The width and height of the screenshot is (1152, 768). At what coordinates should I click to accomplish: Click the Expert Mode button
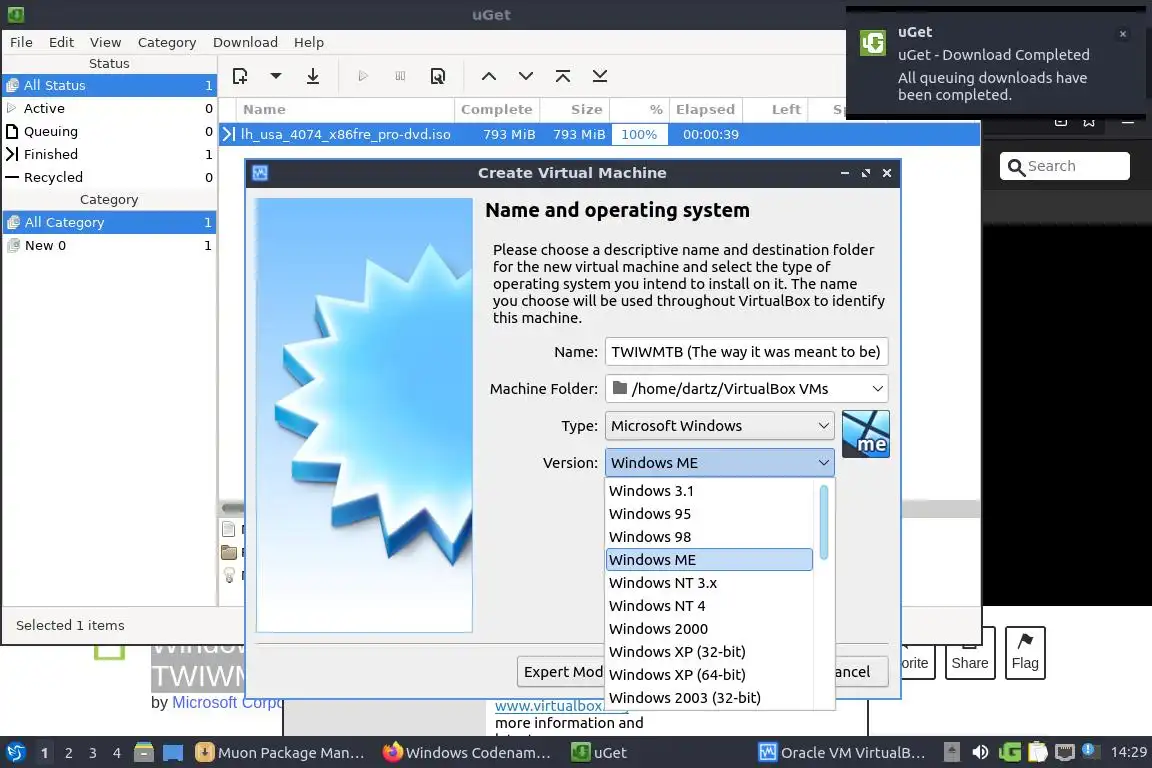tap(561, 672)
